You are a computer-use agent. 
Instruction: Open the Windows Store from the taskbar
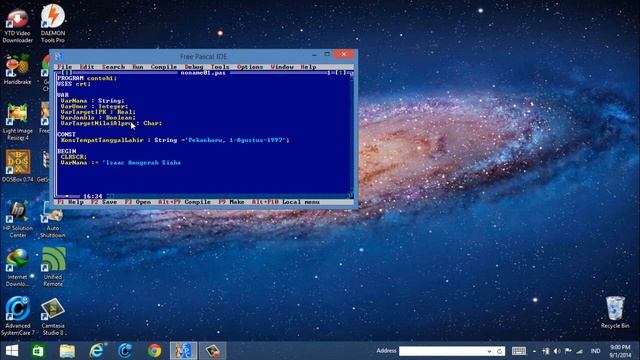click(x=38, y=351)
